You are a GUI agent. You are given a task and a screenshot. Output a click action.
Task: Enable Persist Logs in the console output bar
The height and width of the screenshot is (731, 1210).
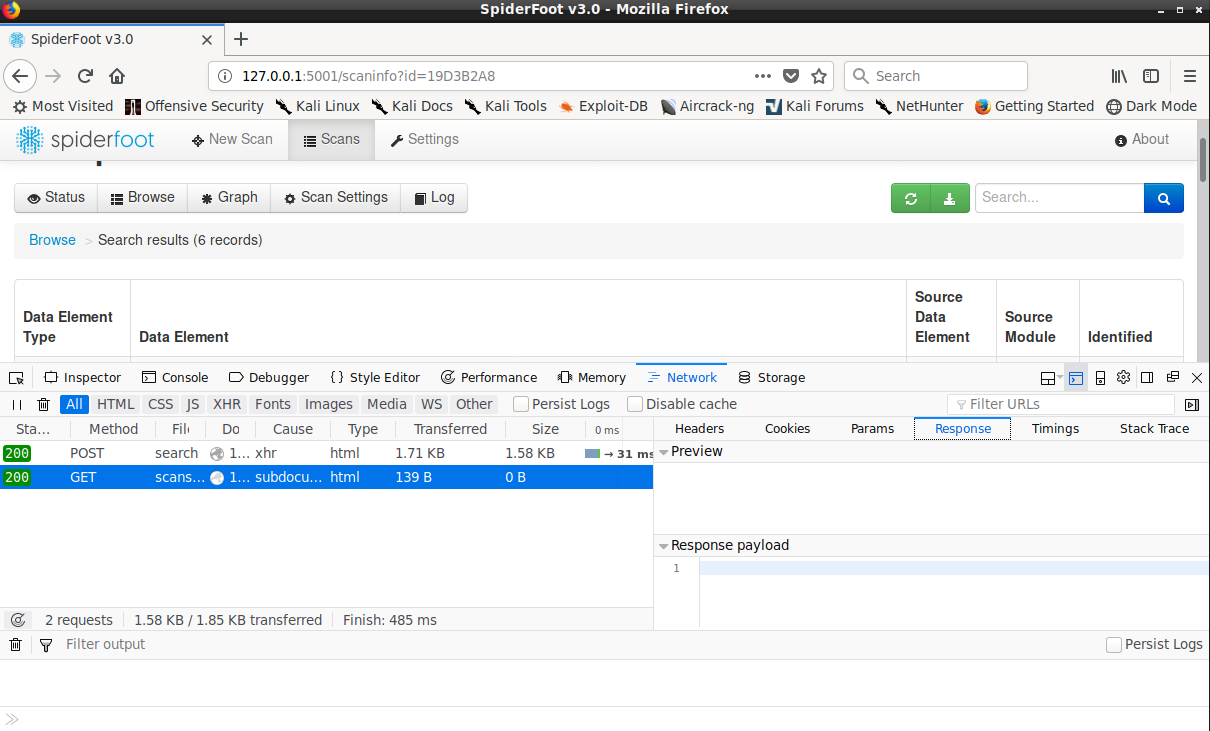coord(1114,644)
